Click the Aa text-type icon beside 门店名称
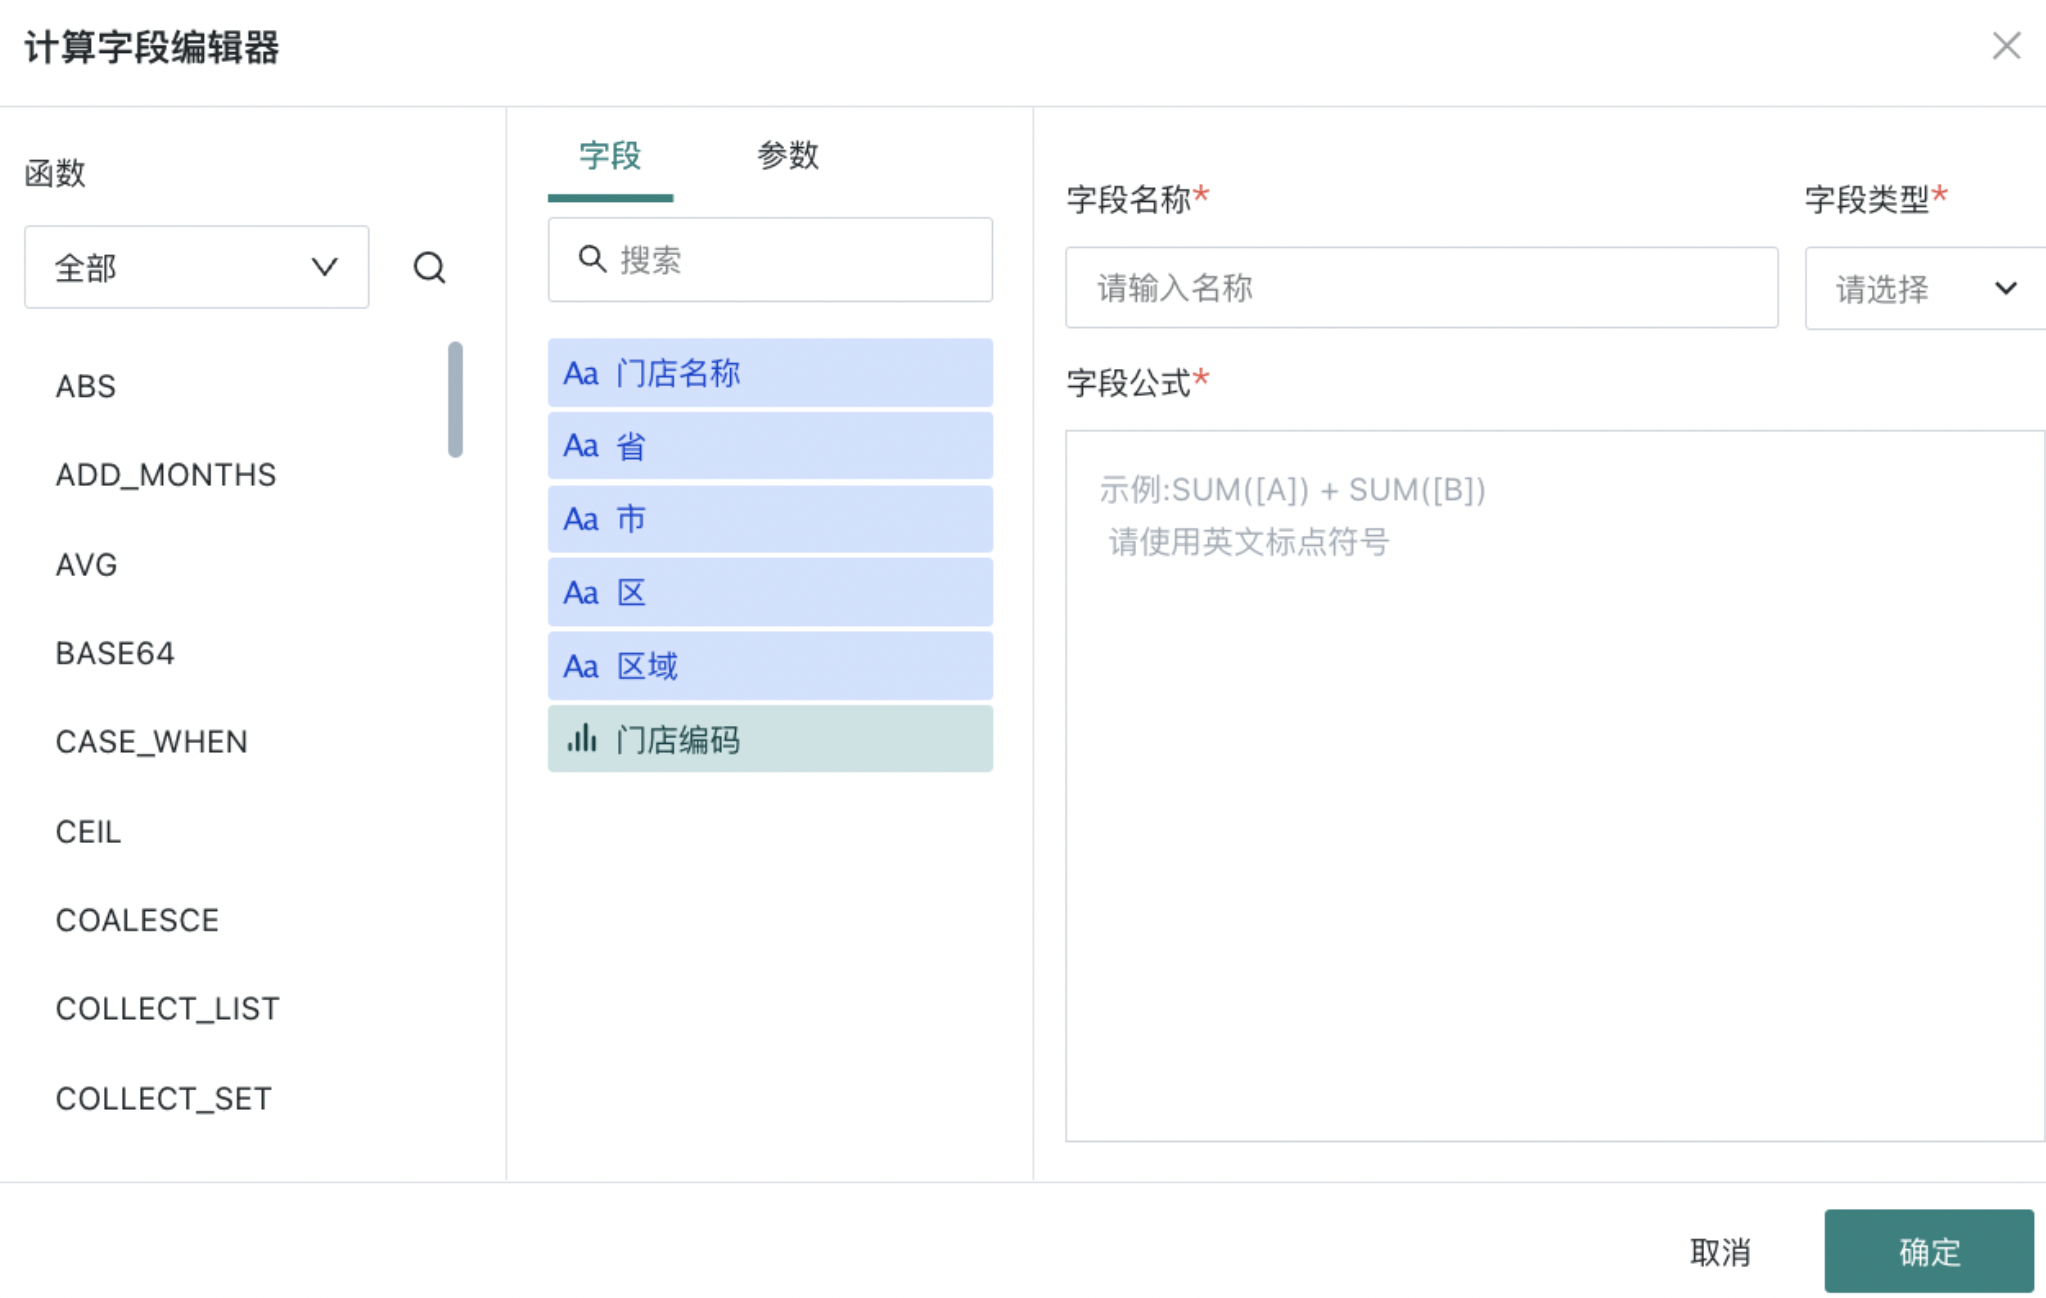 (581, 373)
